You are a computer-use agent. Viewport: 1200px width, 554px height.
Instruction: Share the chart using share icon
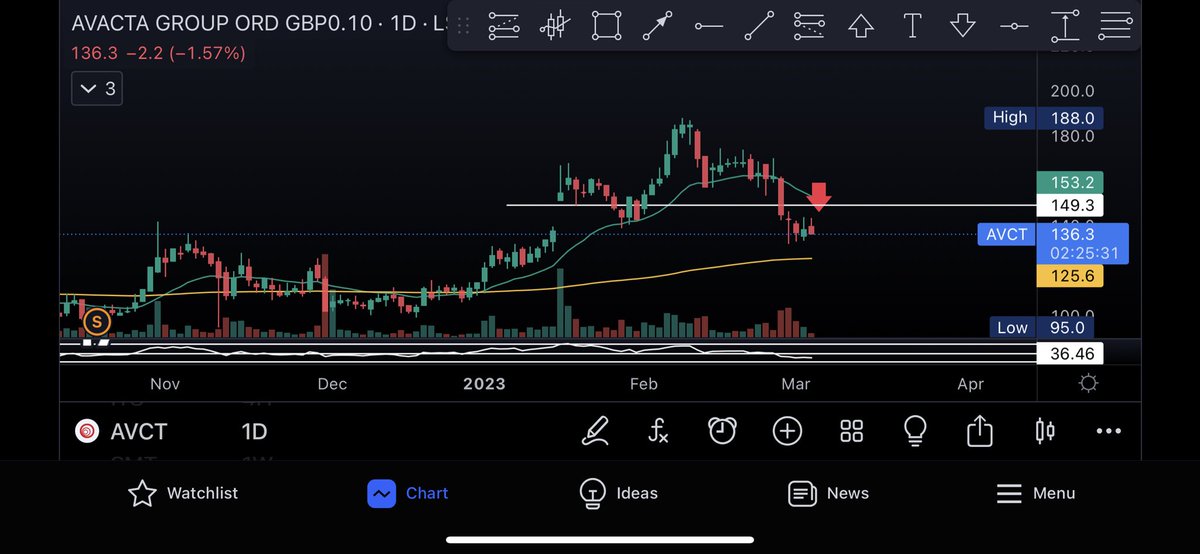[x=980, y=431]
